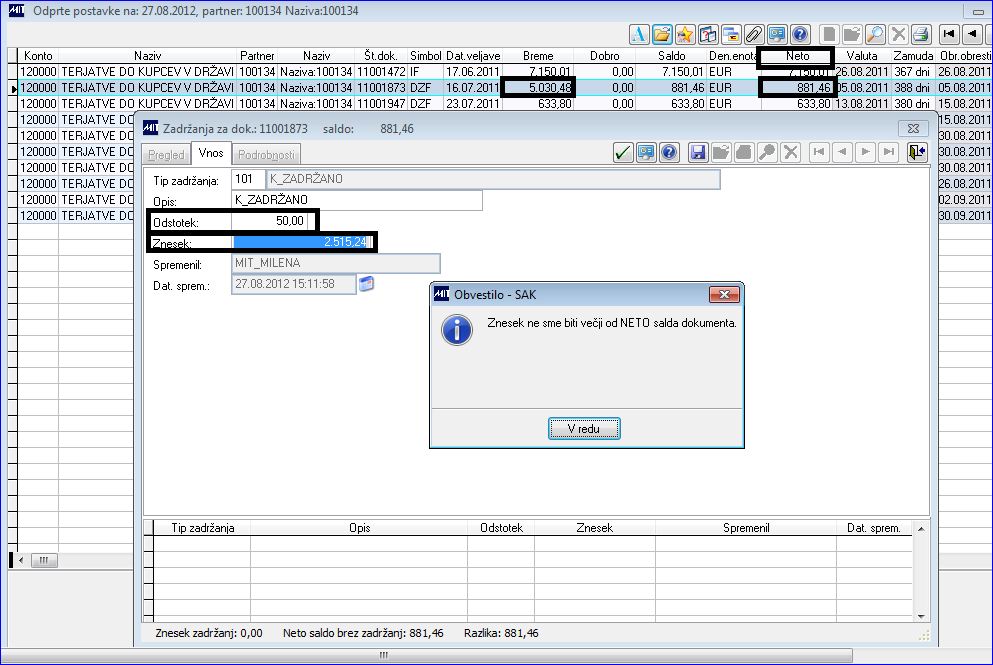Open the star favorites icon

[685, 34]
